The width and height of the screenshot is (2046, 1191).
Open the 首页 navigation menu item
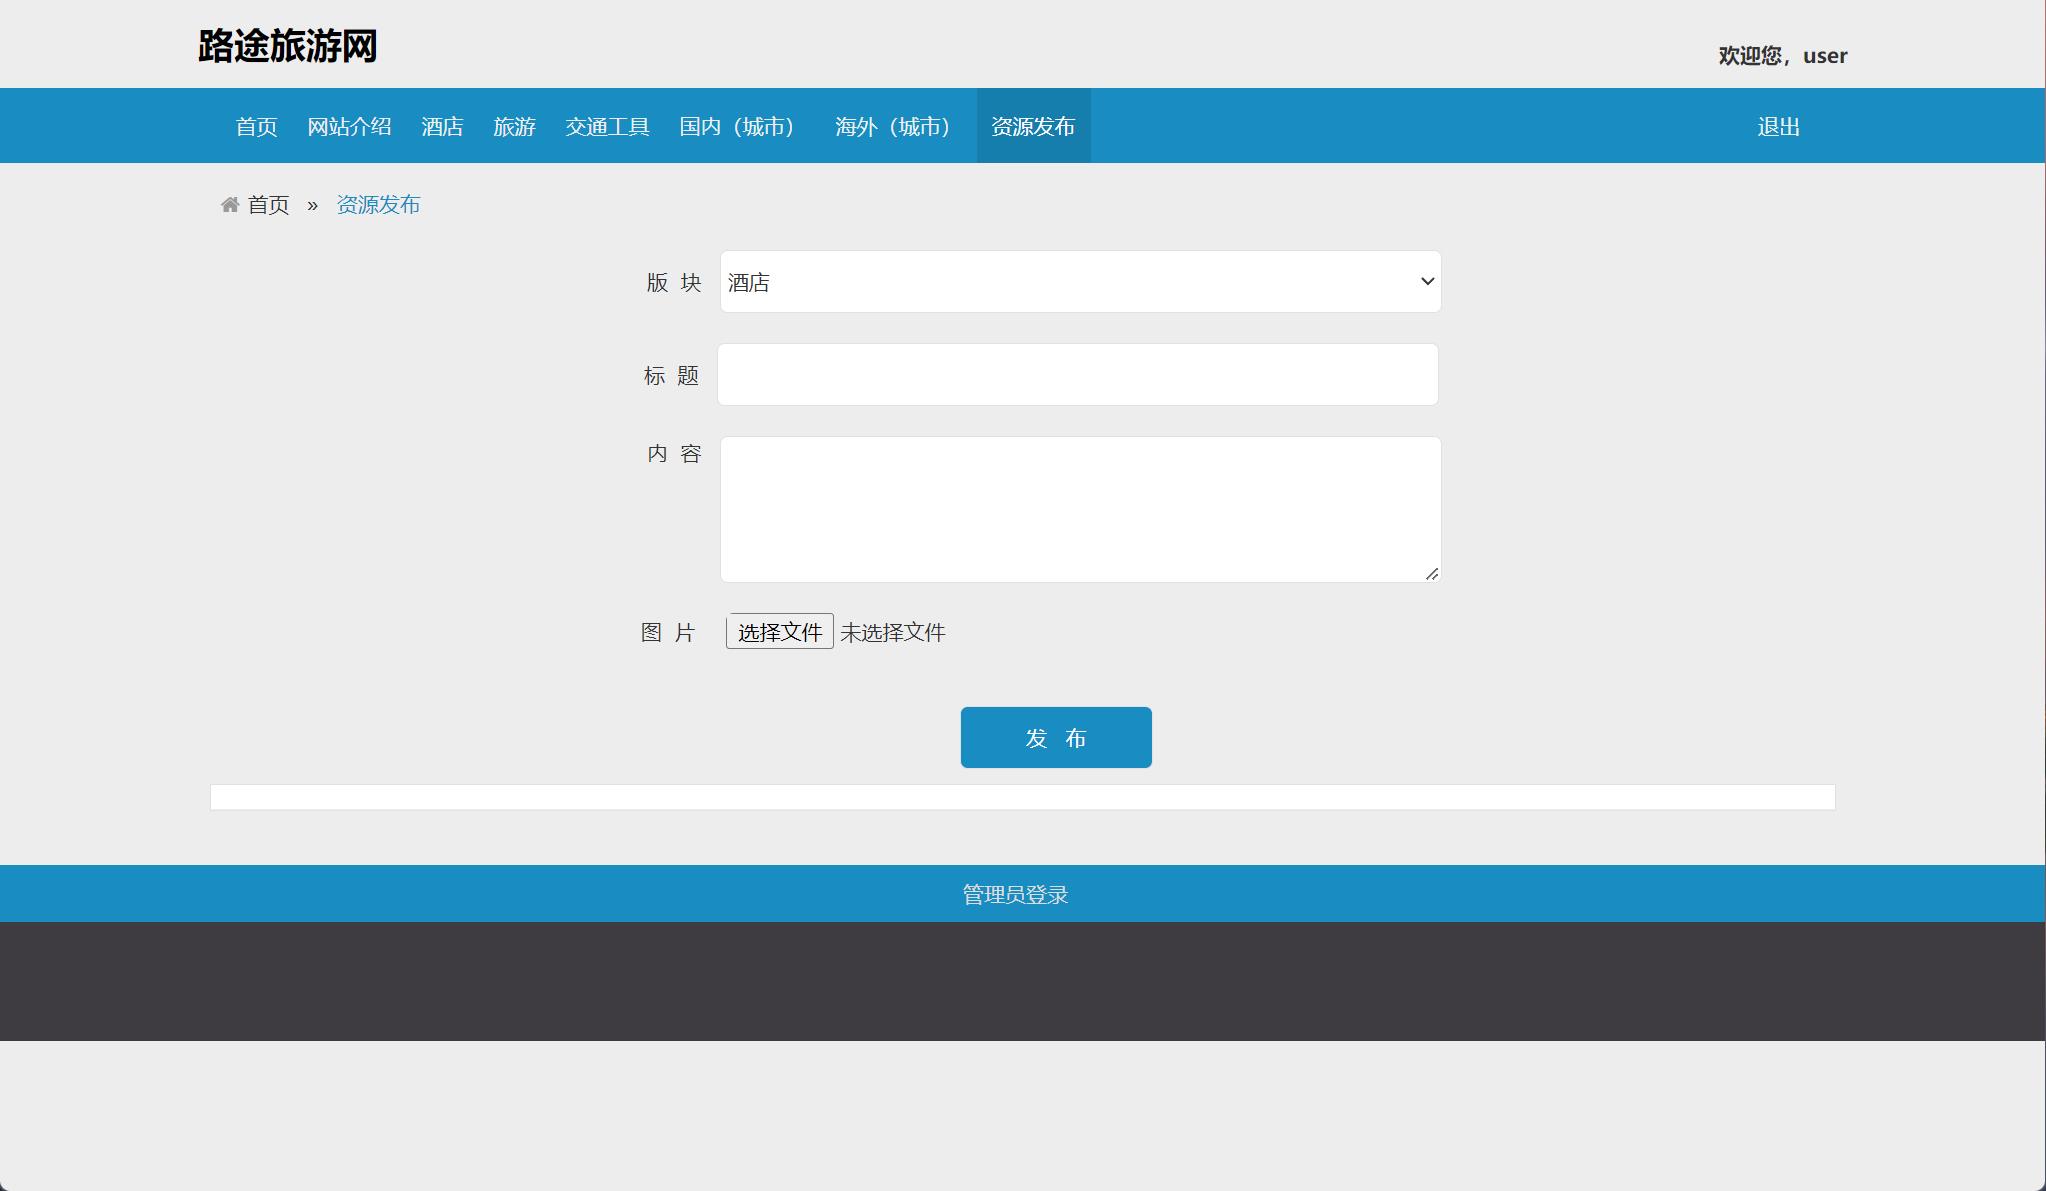coord(256,127)
